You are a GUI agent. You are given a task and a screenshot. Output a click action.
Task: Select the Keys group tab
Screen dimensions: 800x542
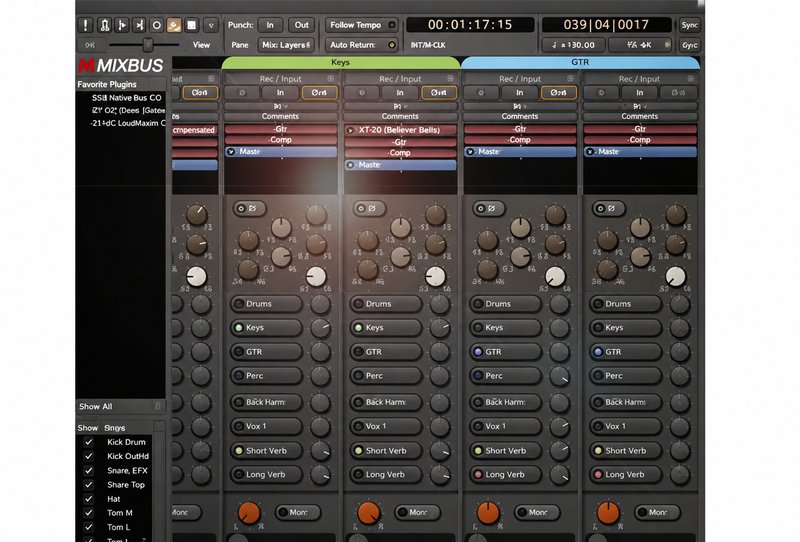340,62
